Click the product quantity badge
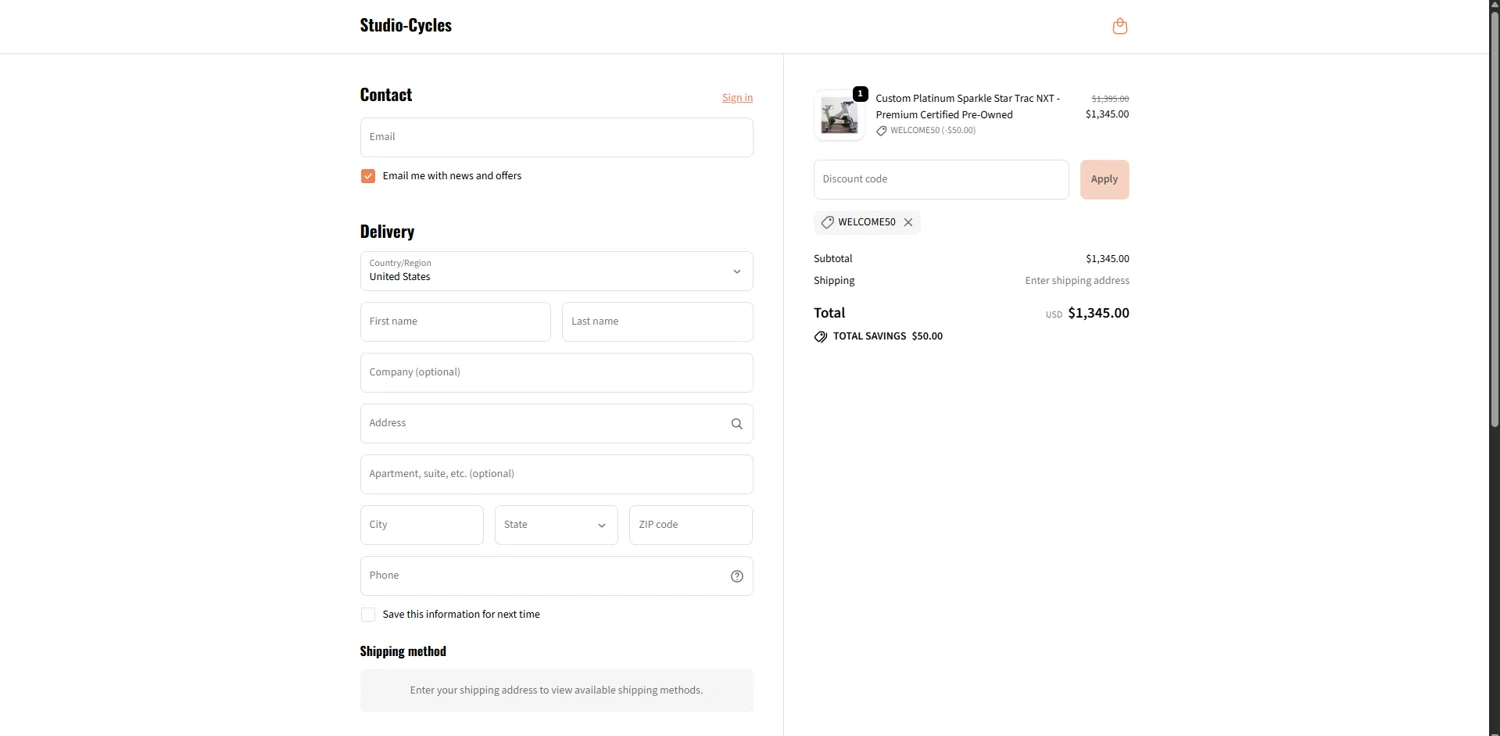Image resolution: width=1500 pixels, height=736 pixels. 860,94
